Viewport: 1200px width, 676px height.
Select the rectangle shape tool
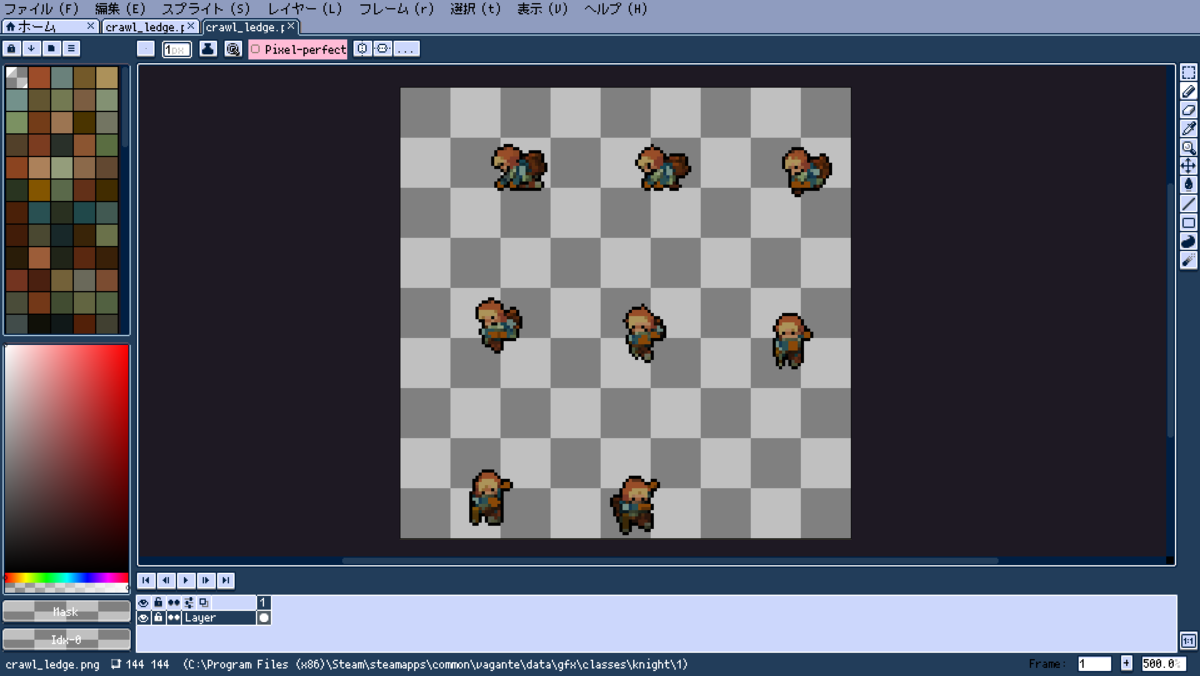pos(1188,223)
